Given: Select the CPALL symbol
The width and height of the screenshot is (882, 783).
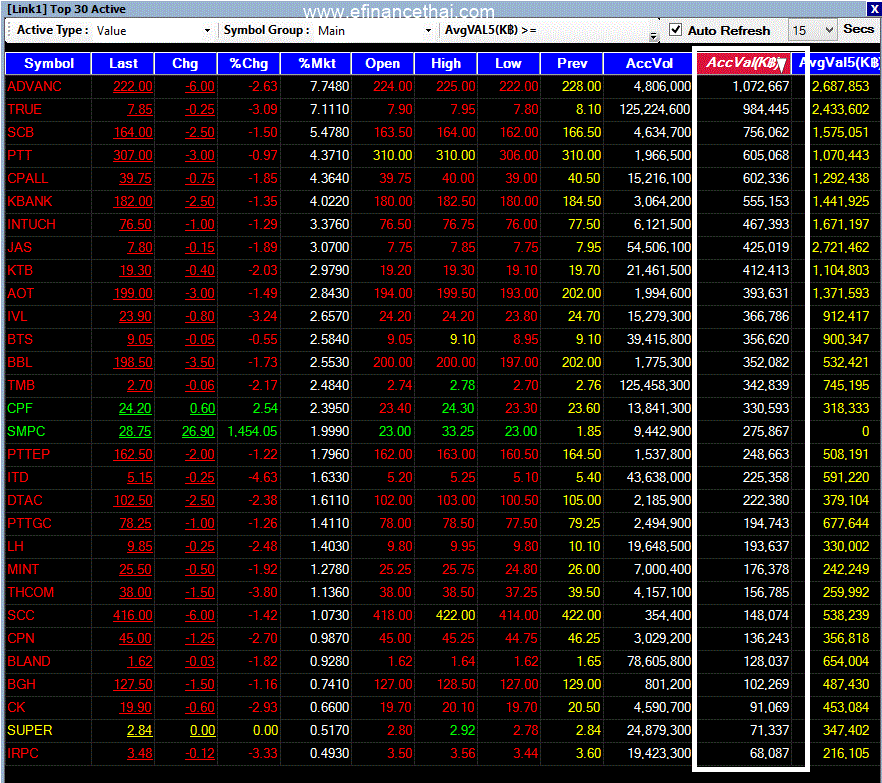Looking at the screenshot, I should 28,179.
